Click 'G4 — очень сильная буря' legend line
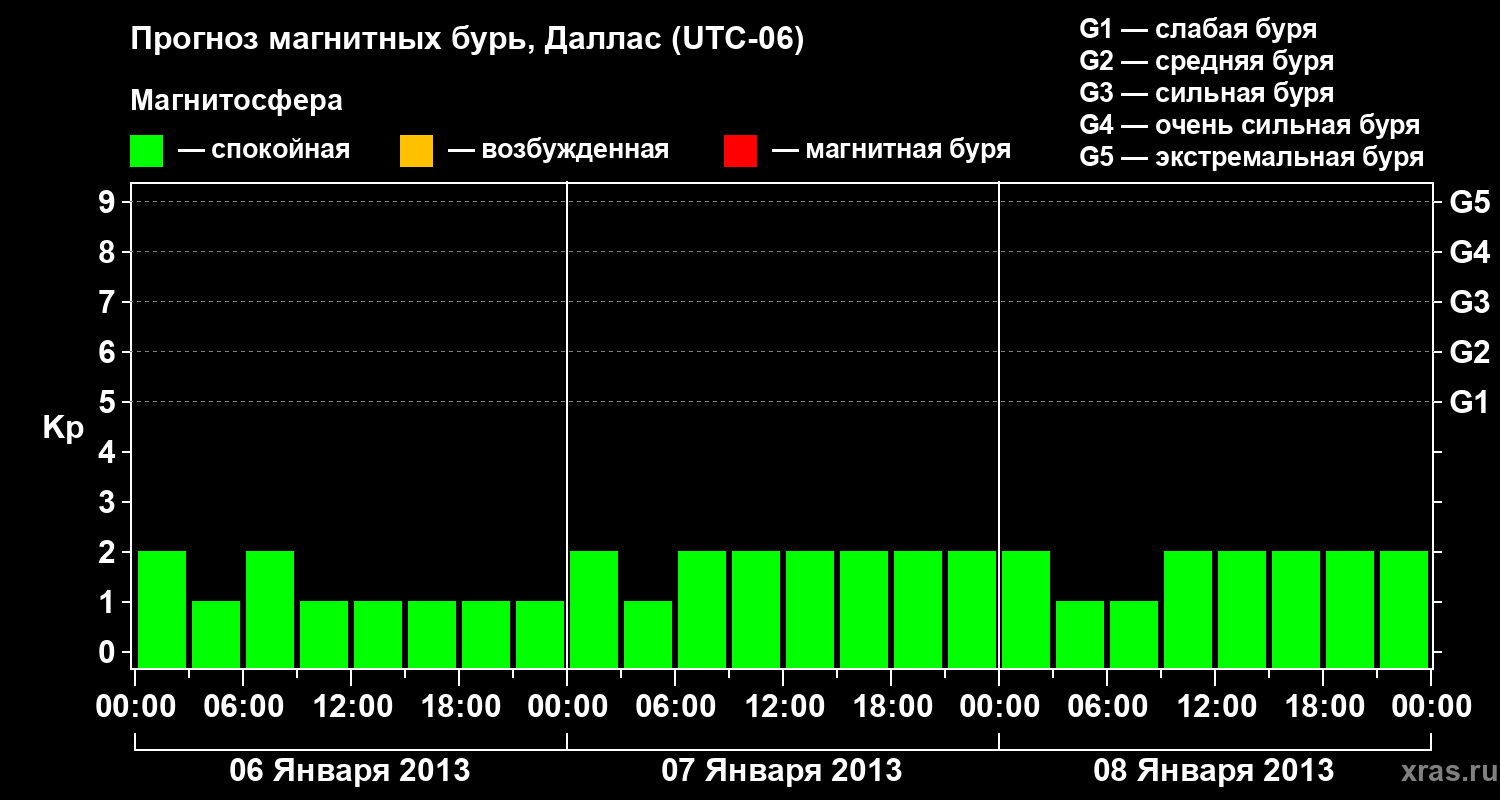Viewport: 1500px width, 800px height. 1250,125
